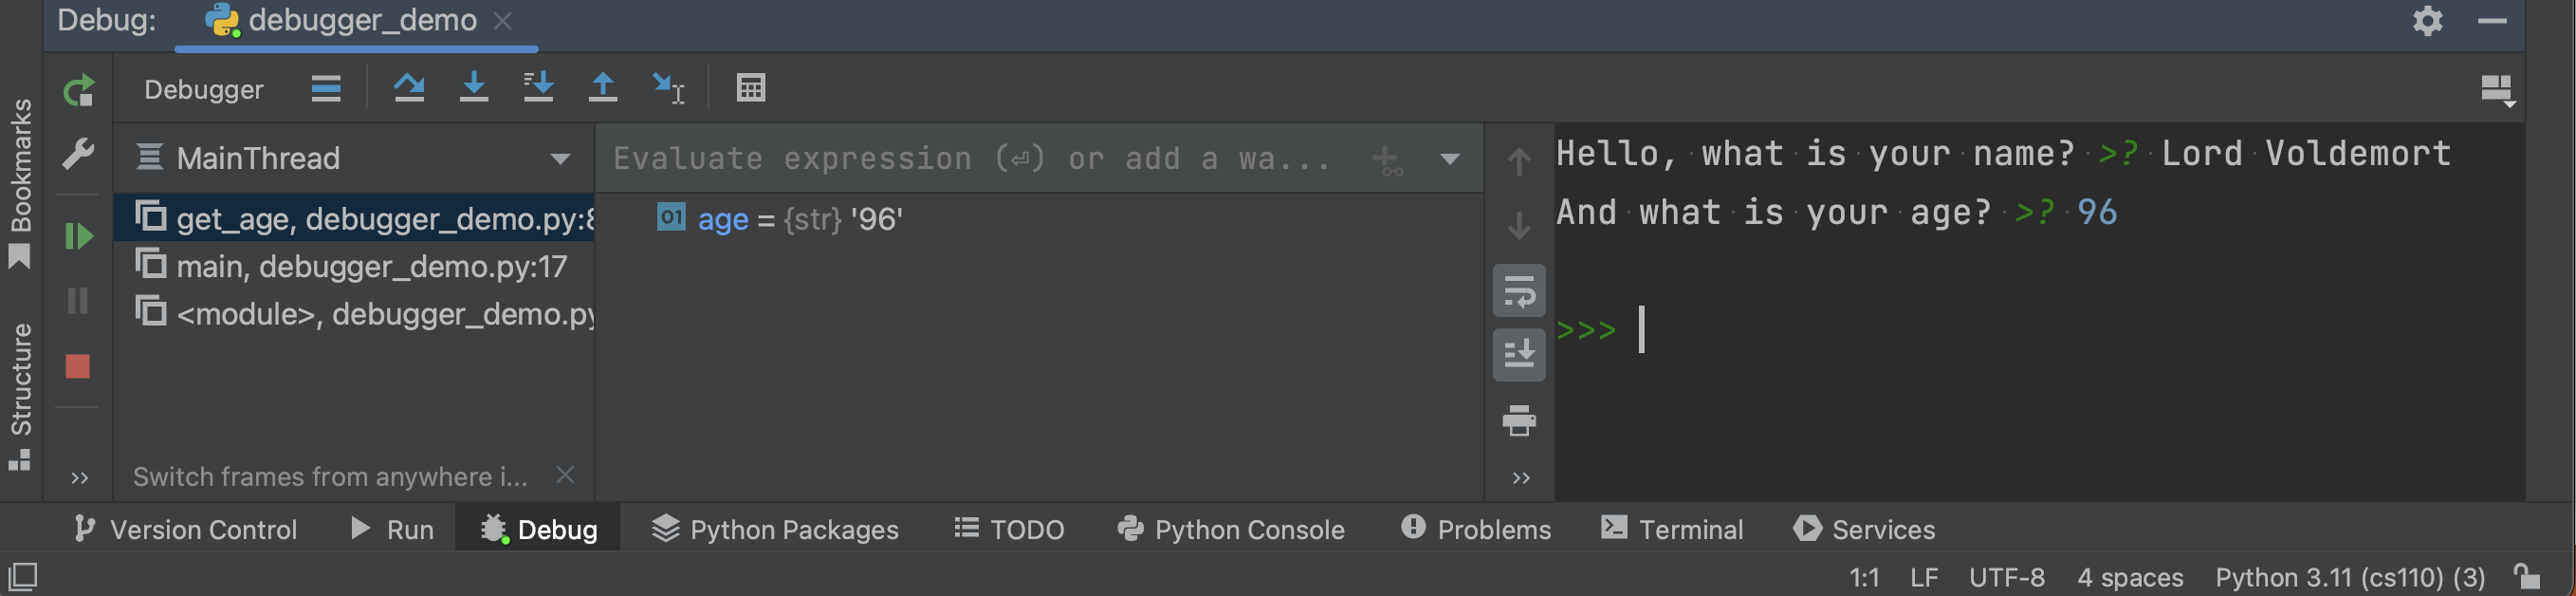The height and width of the screenshot is (596, 2576).
Task: Open the watch expression history dropdown
Action: pos(1449,158)
